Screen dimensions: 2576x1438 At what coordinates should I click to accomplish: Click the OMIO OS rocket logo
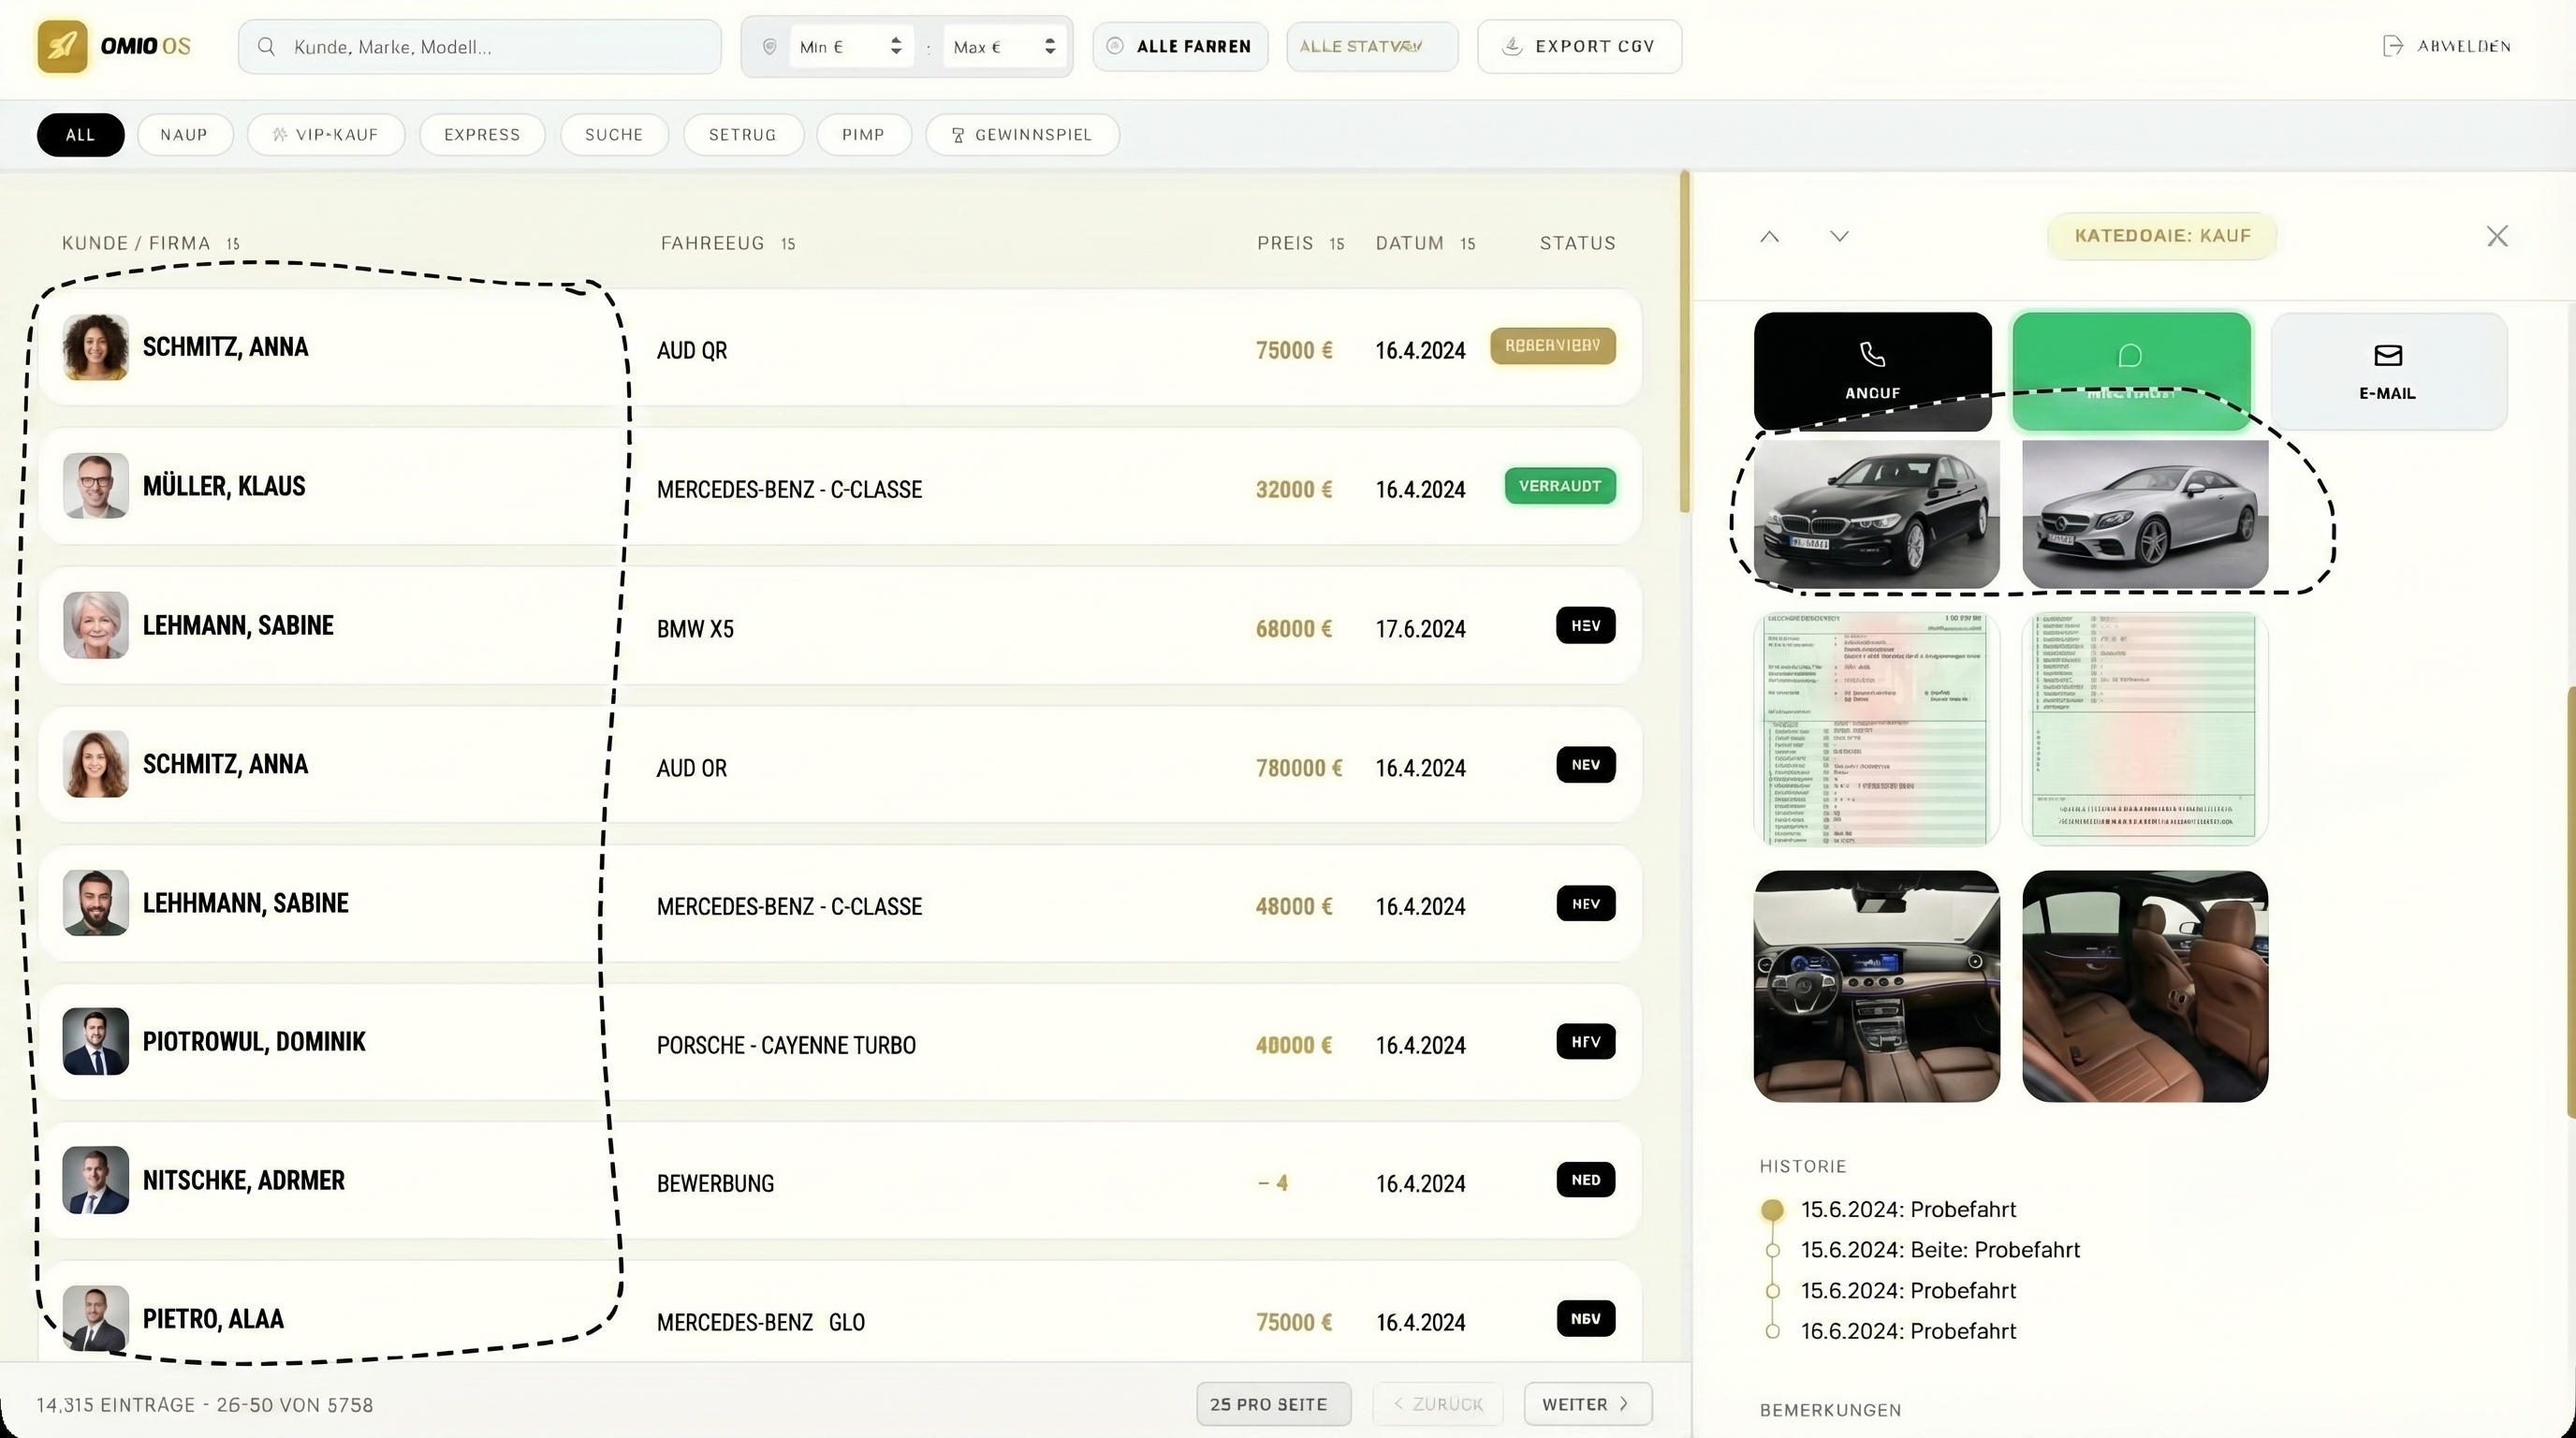pos(62,46)
